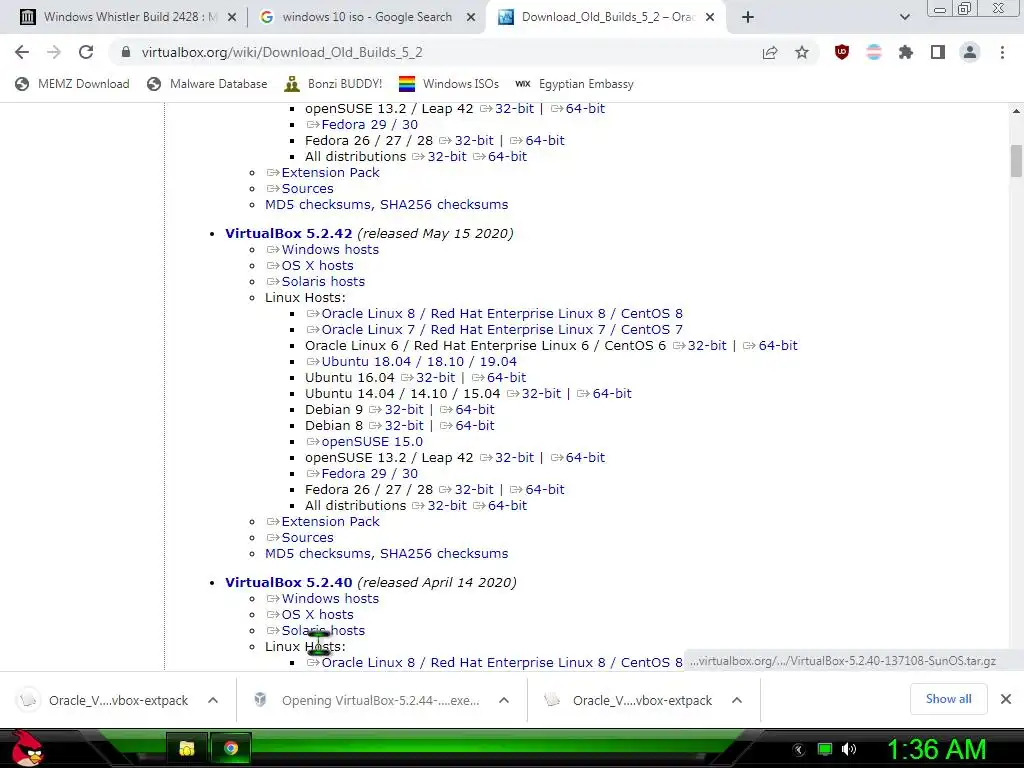
Task: Bookmark this page with the star icon
Action: (802, 52)
